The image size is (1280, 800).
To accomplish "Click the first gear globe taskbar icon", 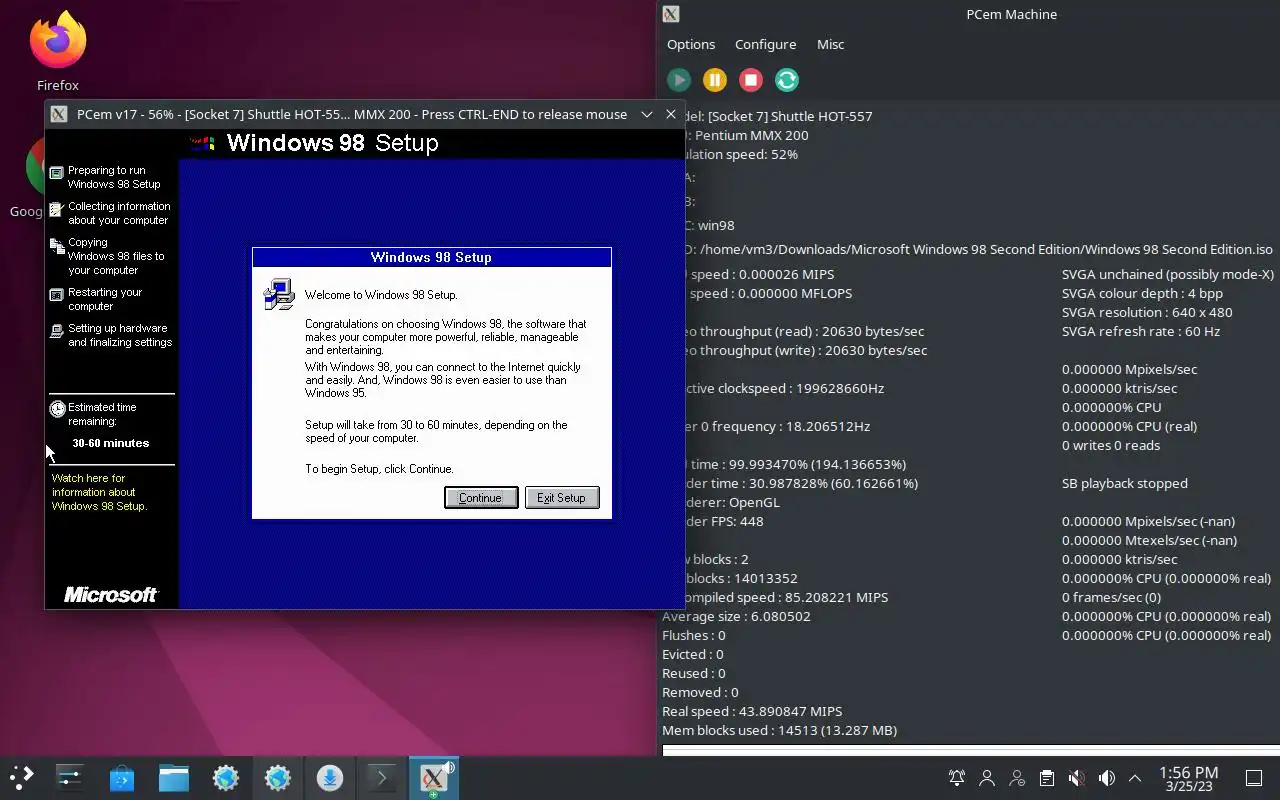I will (x=226, y=778).
